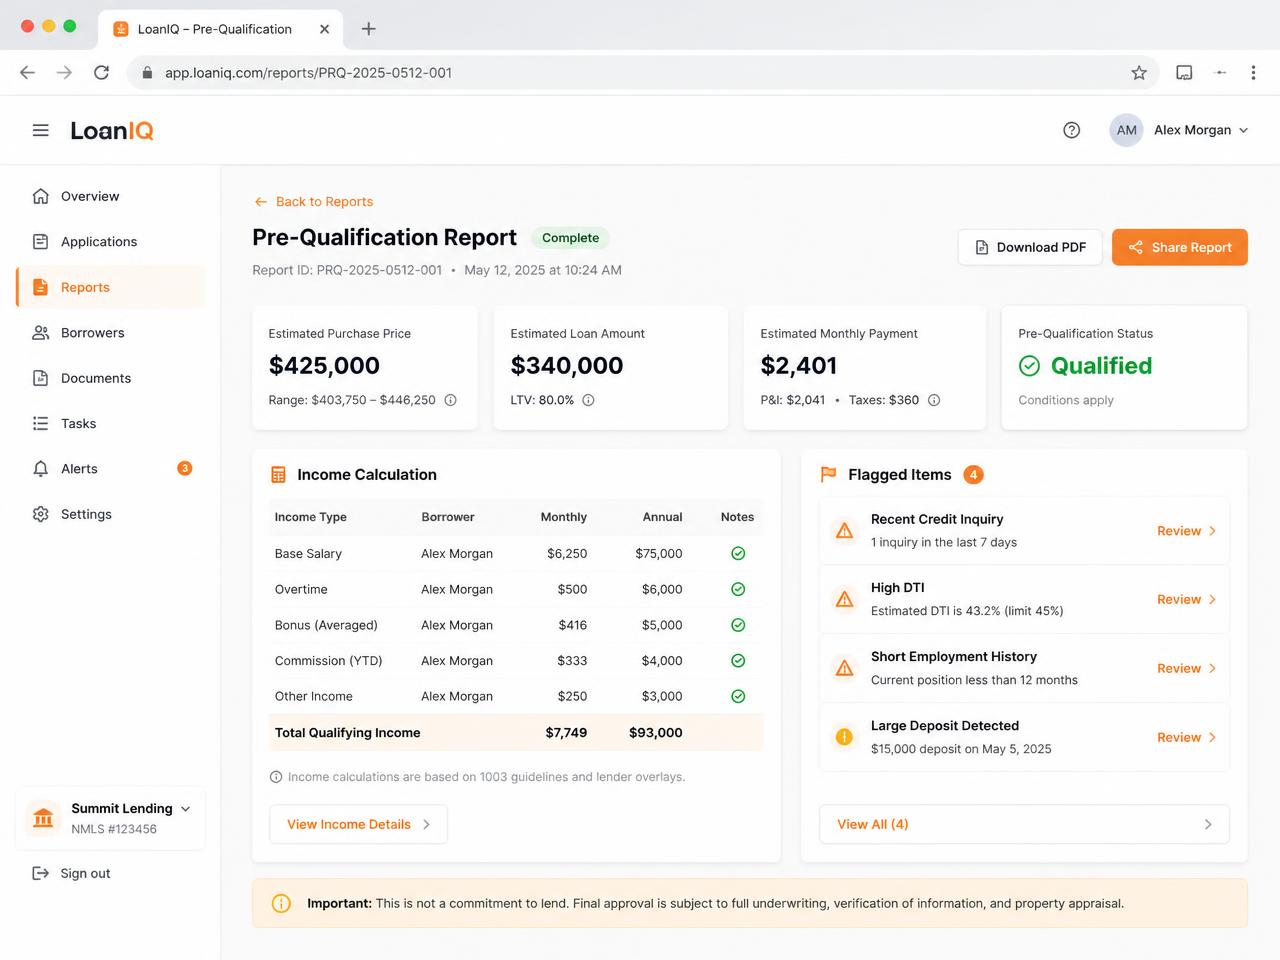Image resolution: width=1280 pixels, height=960 pixels.
Task: Click the AM avatar circle
Action: point(1127,130)
